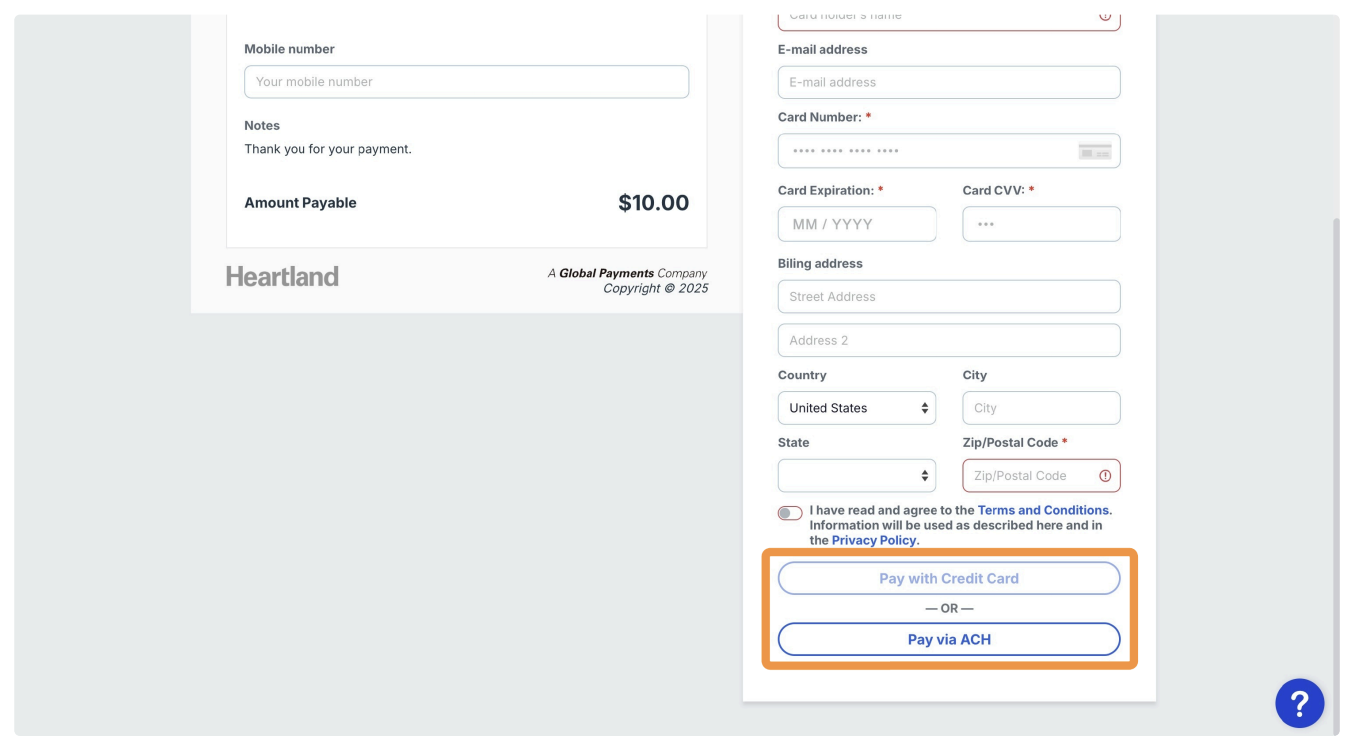Click the Card CVV input field
This screenshot has height=754, width=1356.
(1041, 224)
